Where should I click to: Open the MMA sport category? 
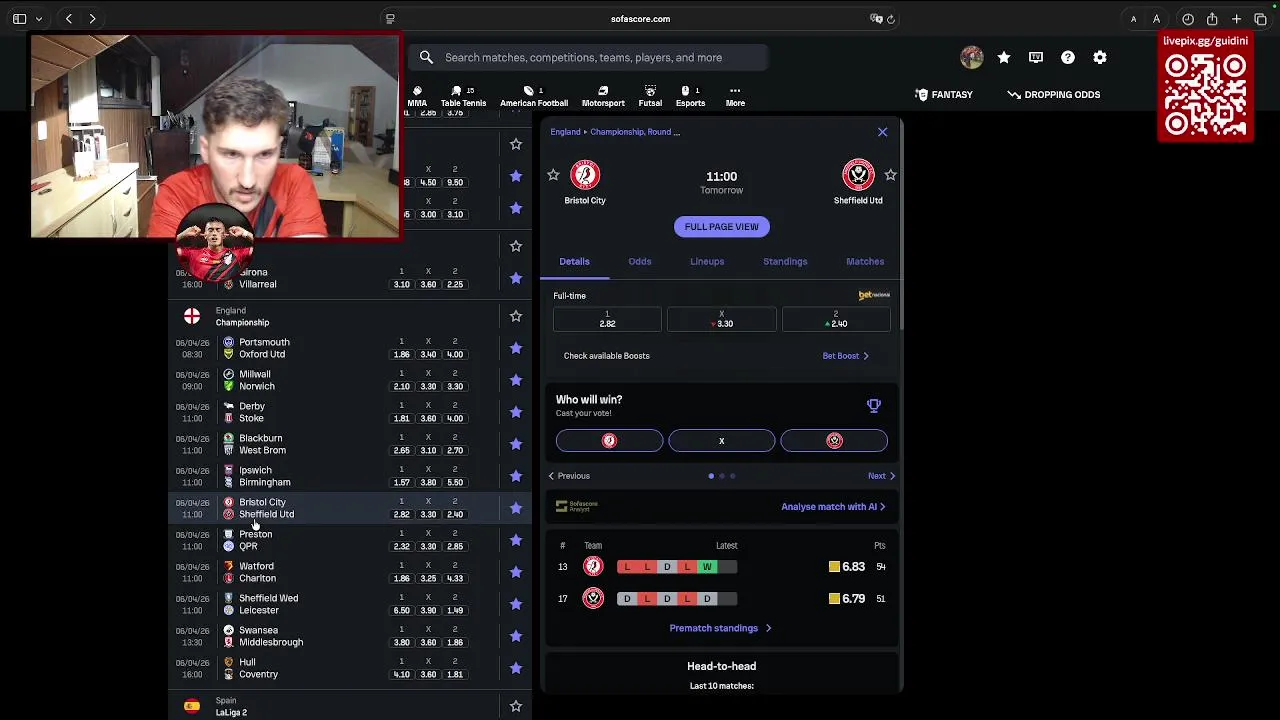[x=417, y=96]
